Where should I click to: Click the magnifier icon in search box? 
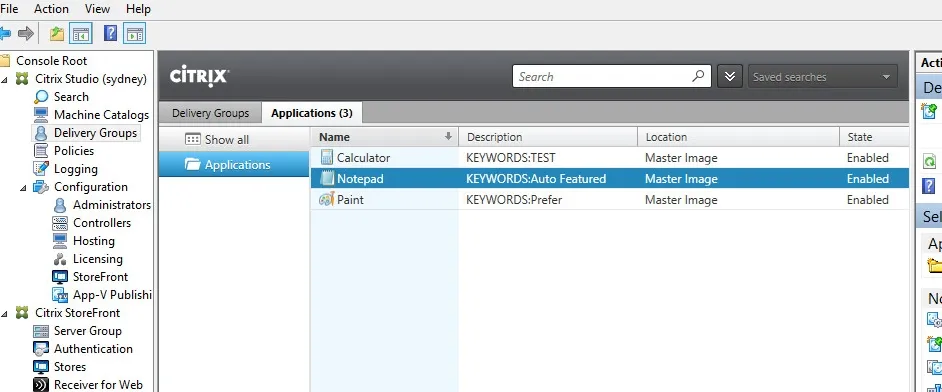coord(698,76)
